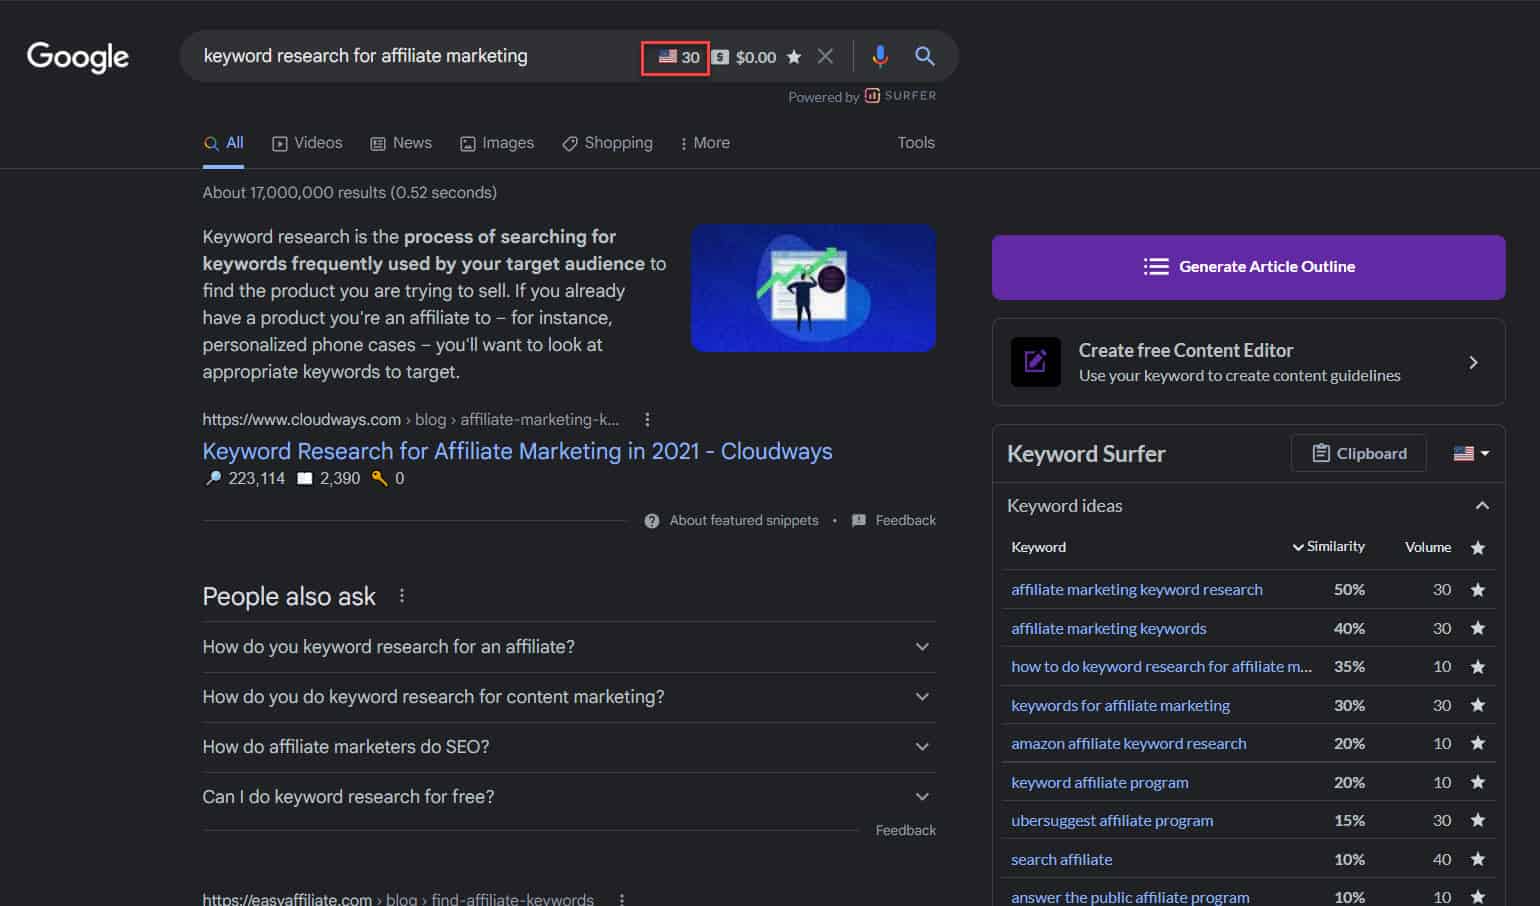Click the voice search microphone icon
The height and width of the screenshot is (906, 1540).
[x=879, y=56]
